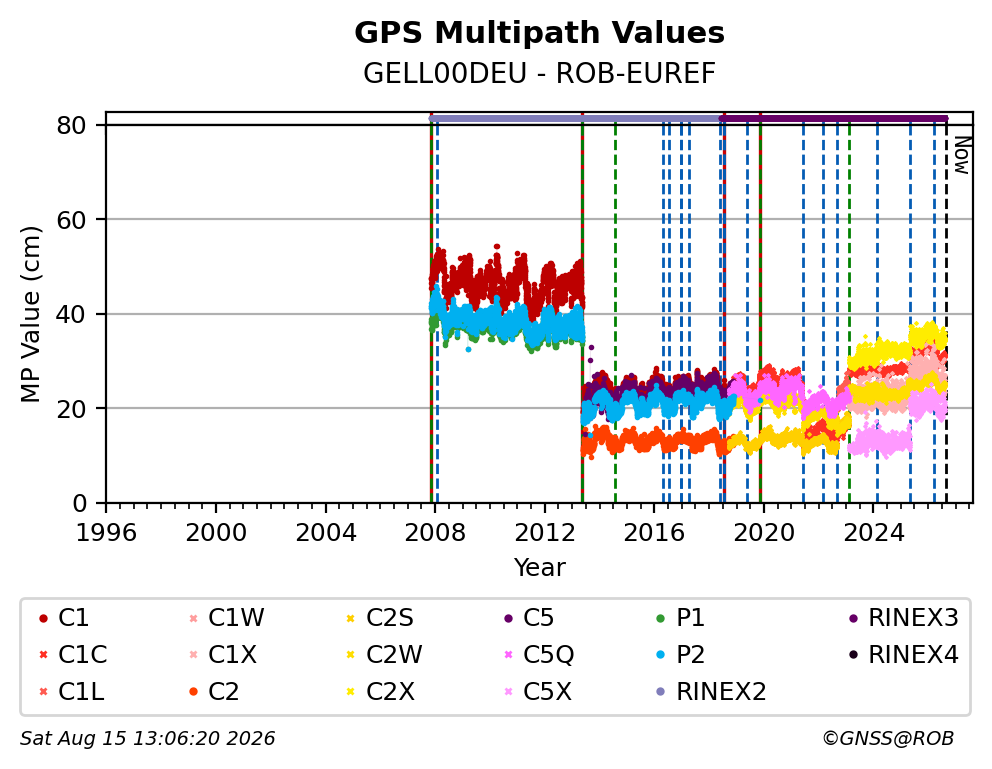Click the vertical 'Now' marker label
992x769 pixels.
[x=962, y=156]
